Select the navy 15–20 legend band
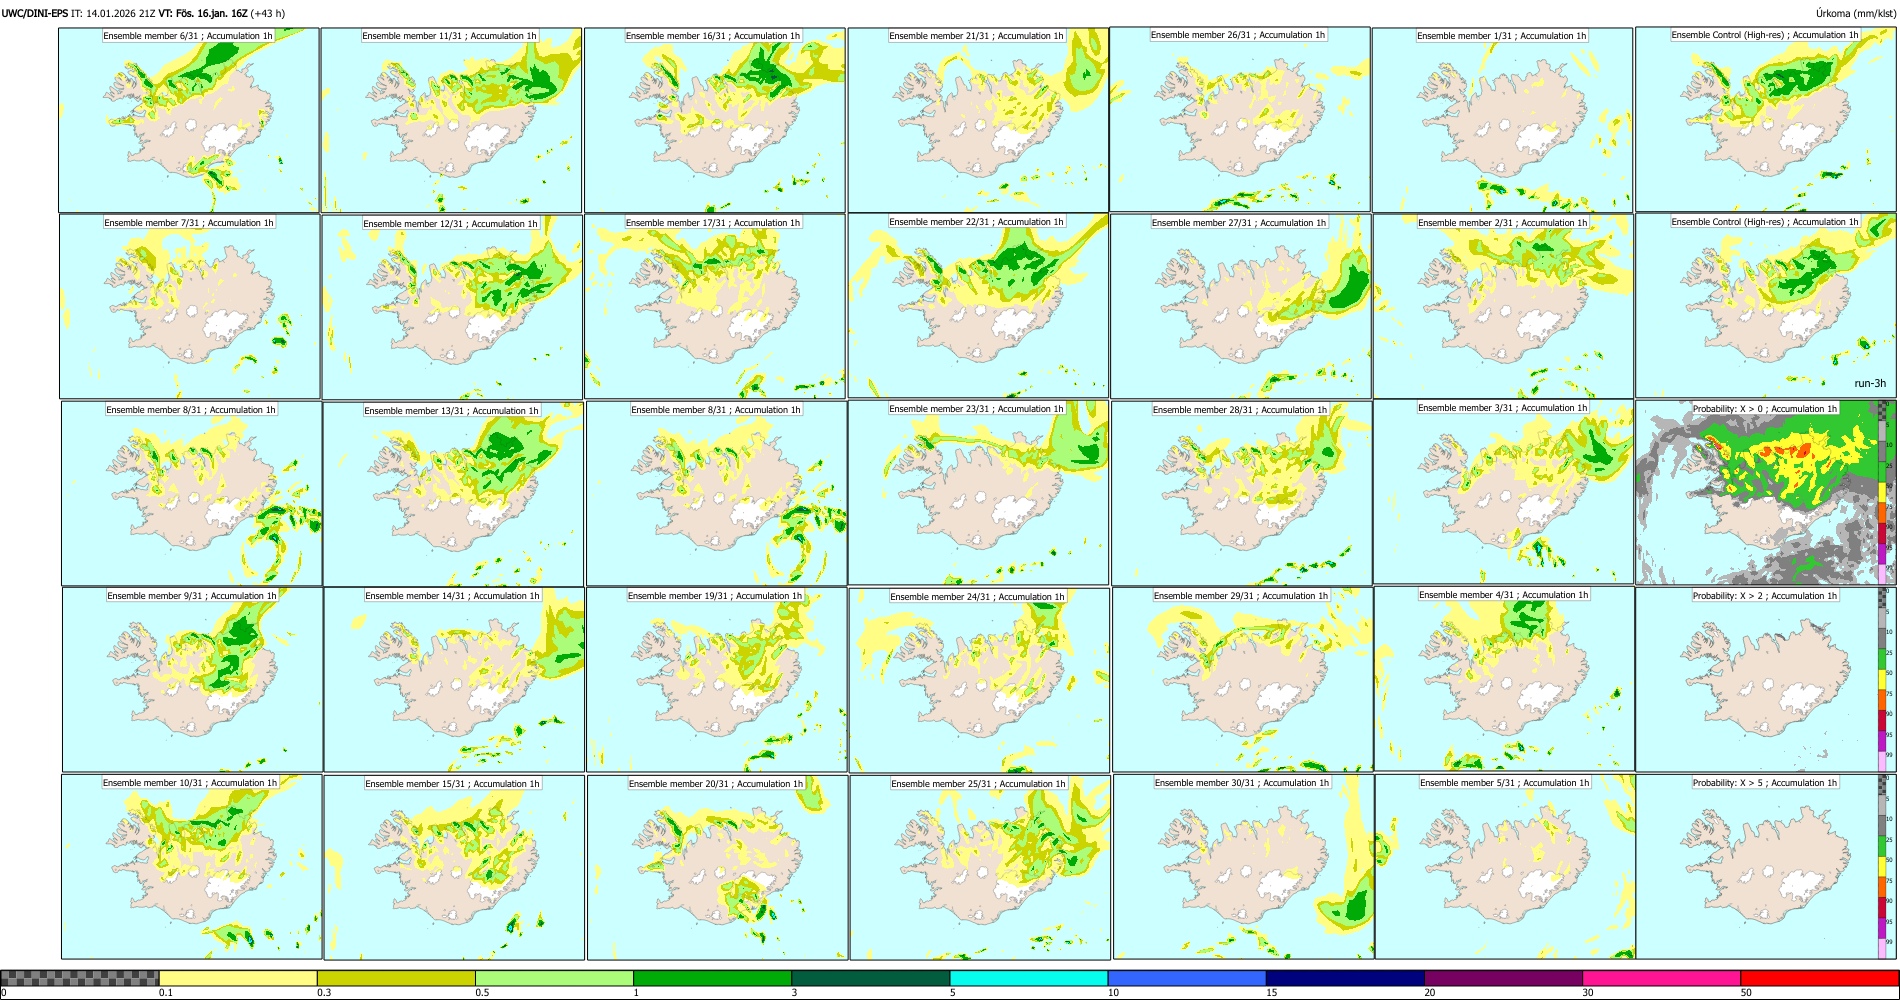Screen dimensions: 1900x1000 pyautogui.click(x=1345, y=978)
